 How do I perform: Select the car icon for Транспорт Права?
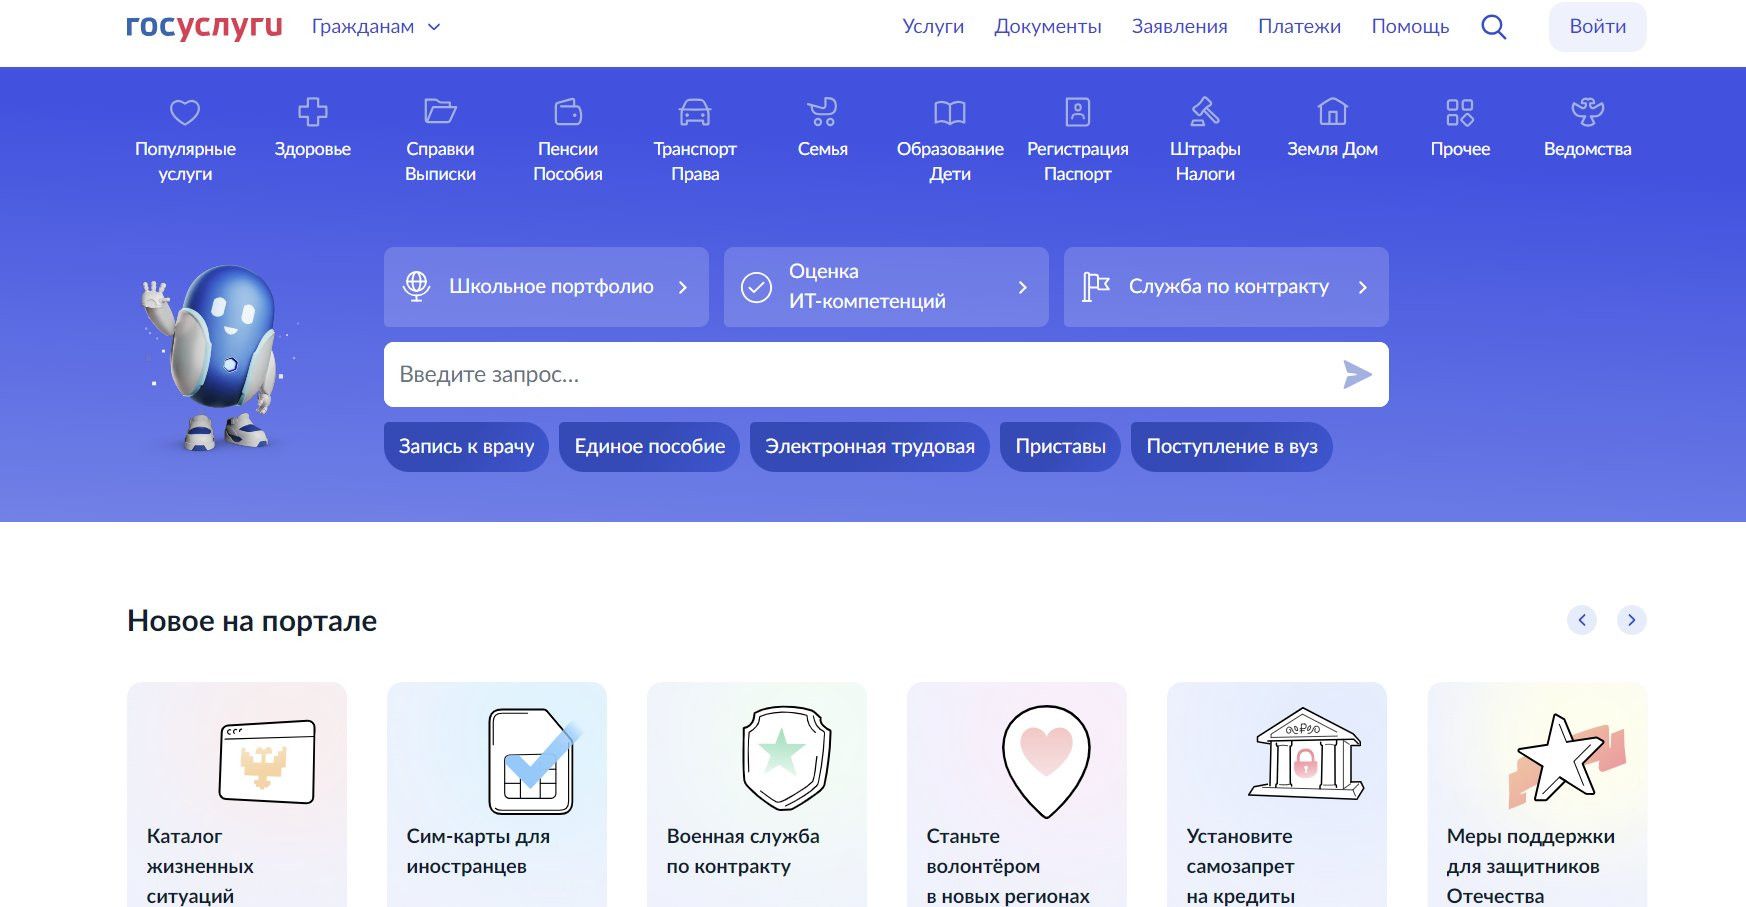(695, 112)
